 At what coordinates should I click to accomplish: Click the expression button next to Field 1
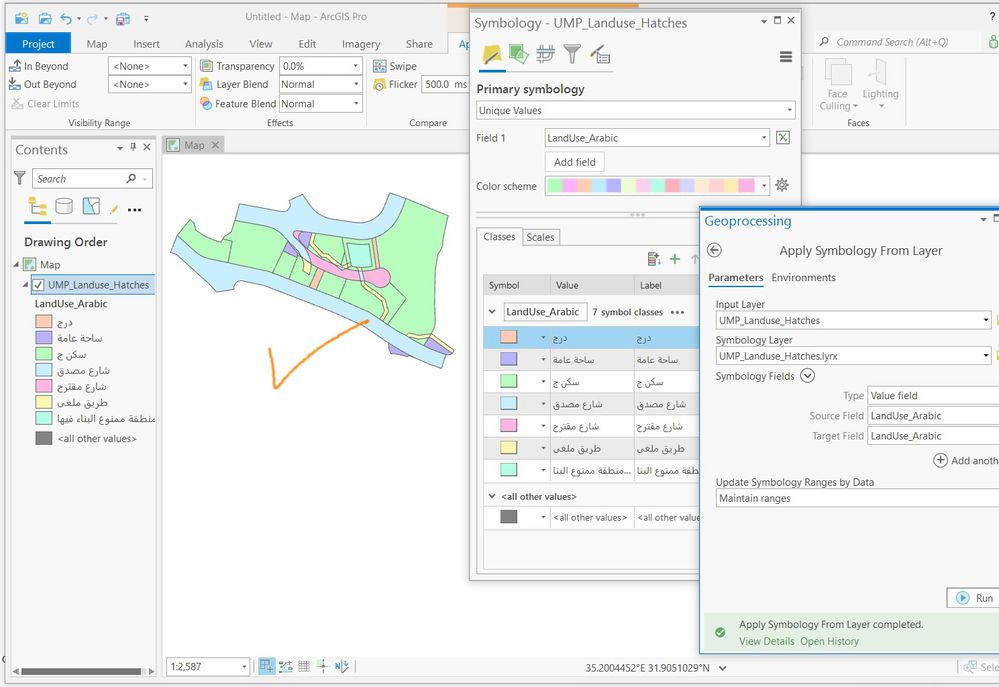(783, 138)
